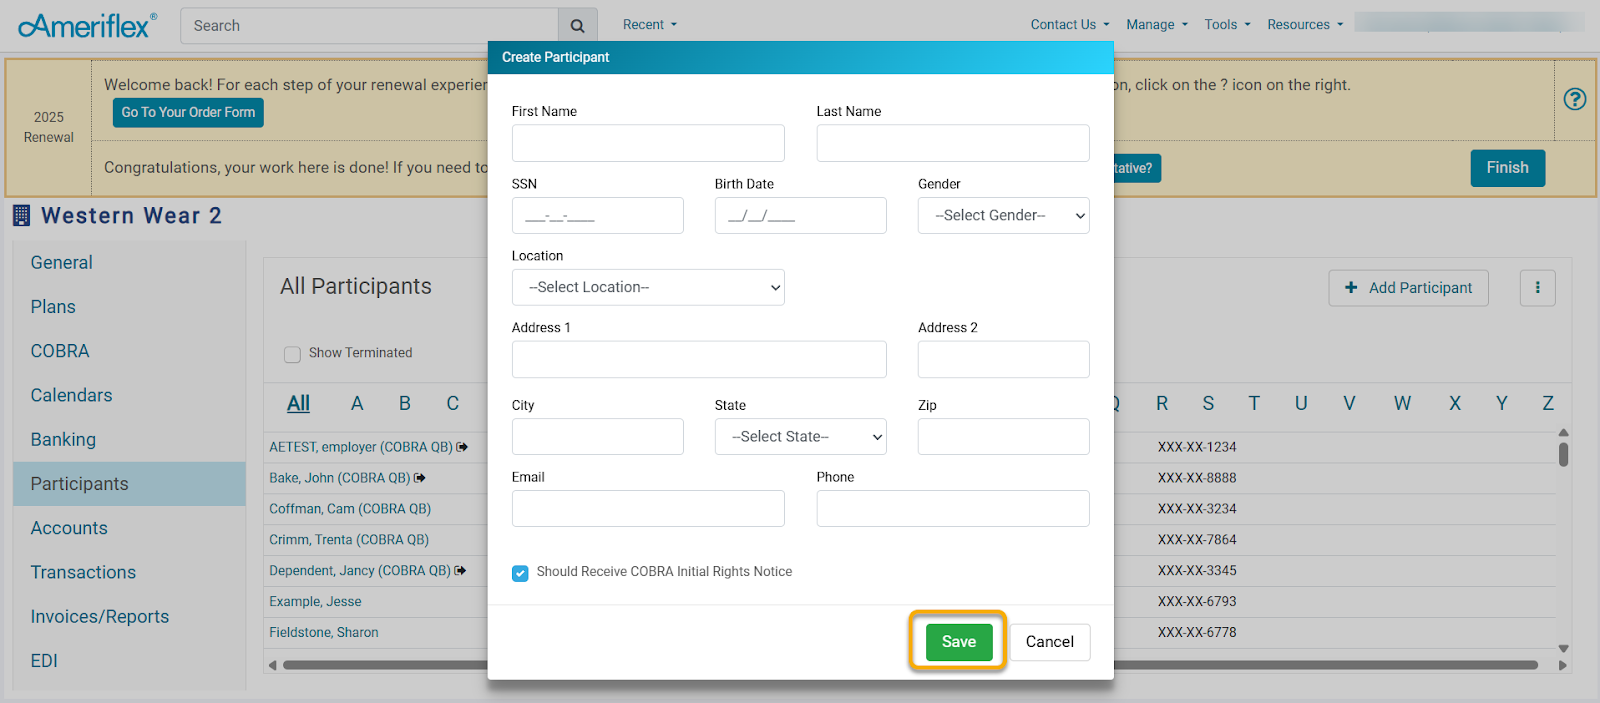Click into the First Name field
The image size is (1600, 703).
(x=648, y=143)
